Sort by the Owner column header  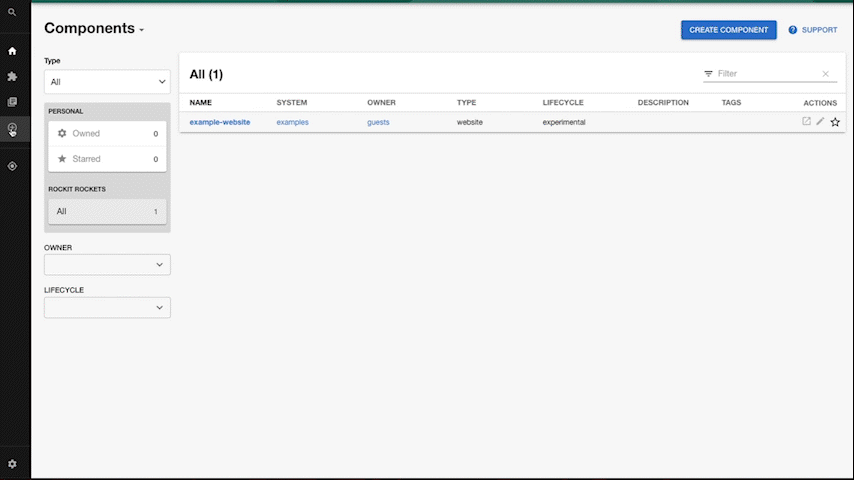(x=381, y=102)
